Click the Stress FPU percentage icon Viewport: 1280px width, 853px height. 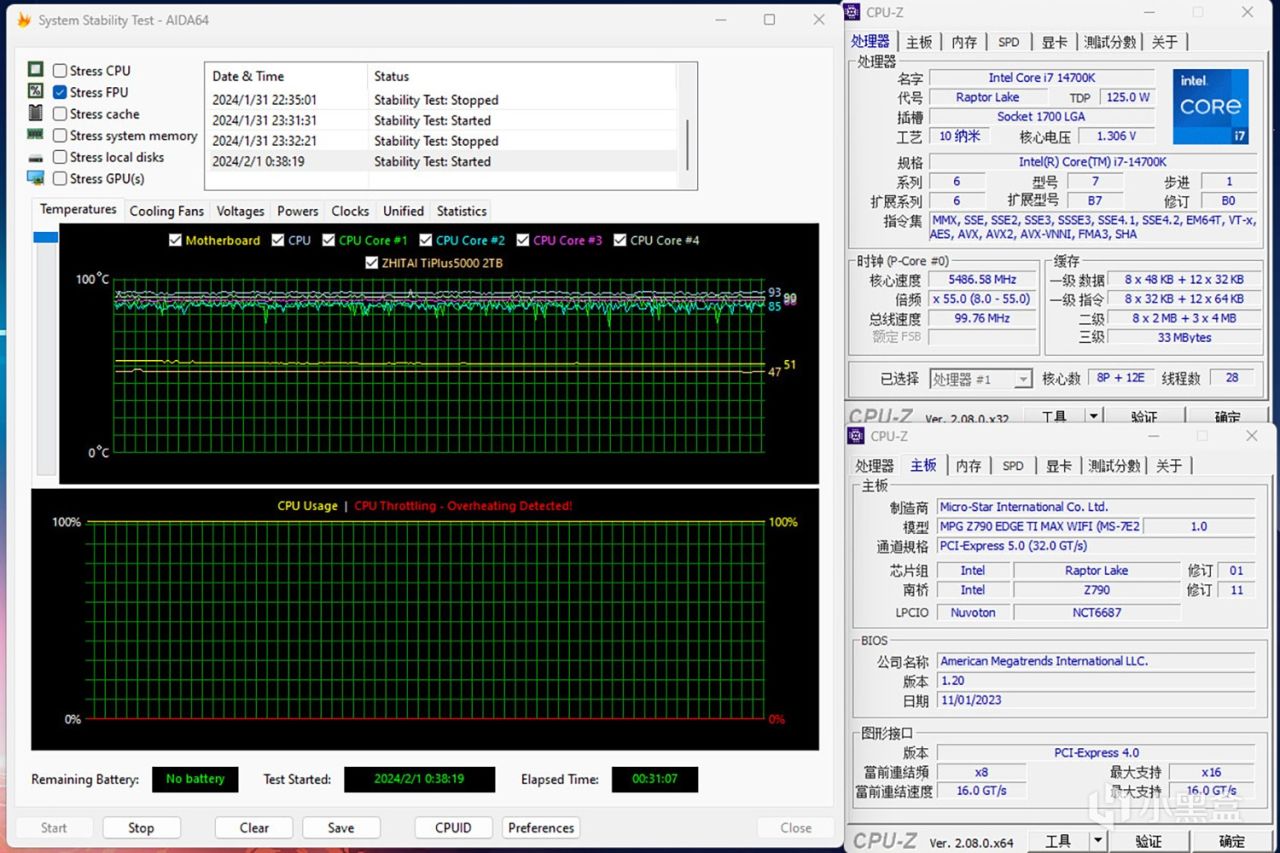coord(34,92)
